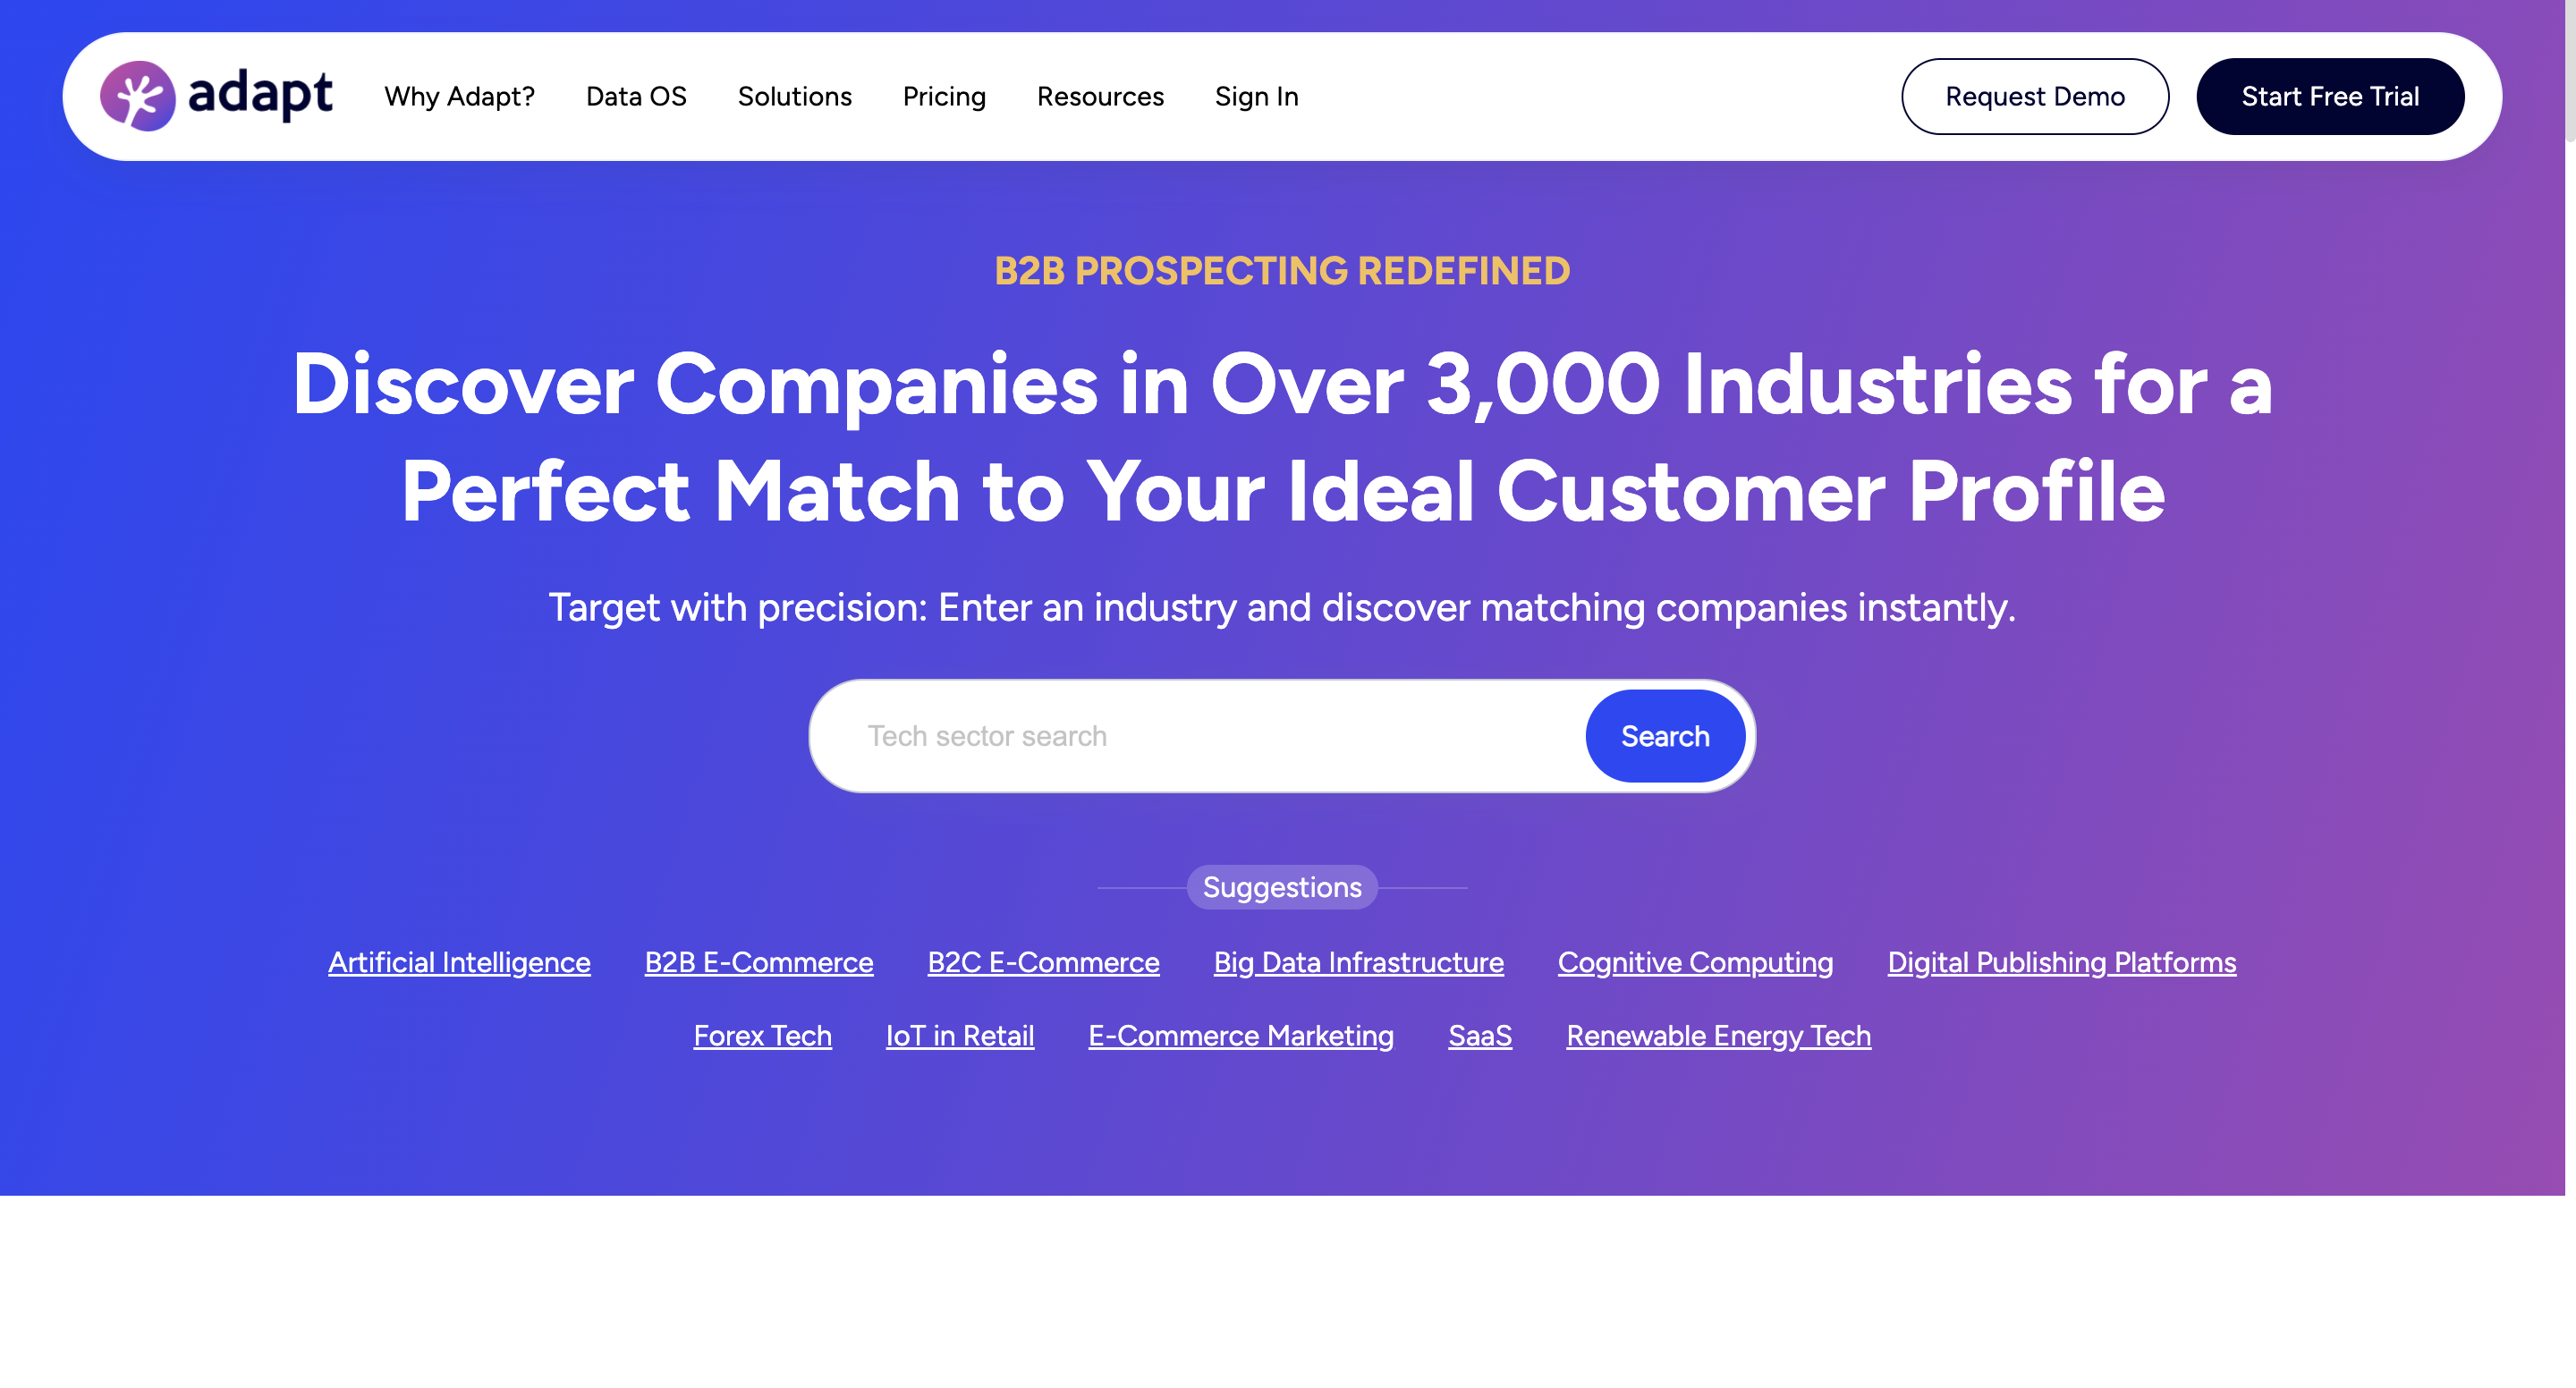Screen dimensions: 2576x1388
Task: Click the Start Free Trial button
Action: [x=2330, y=97]
